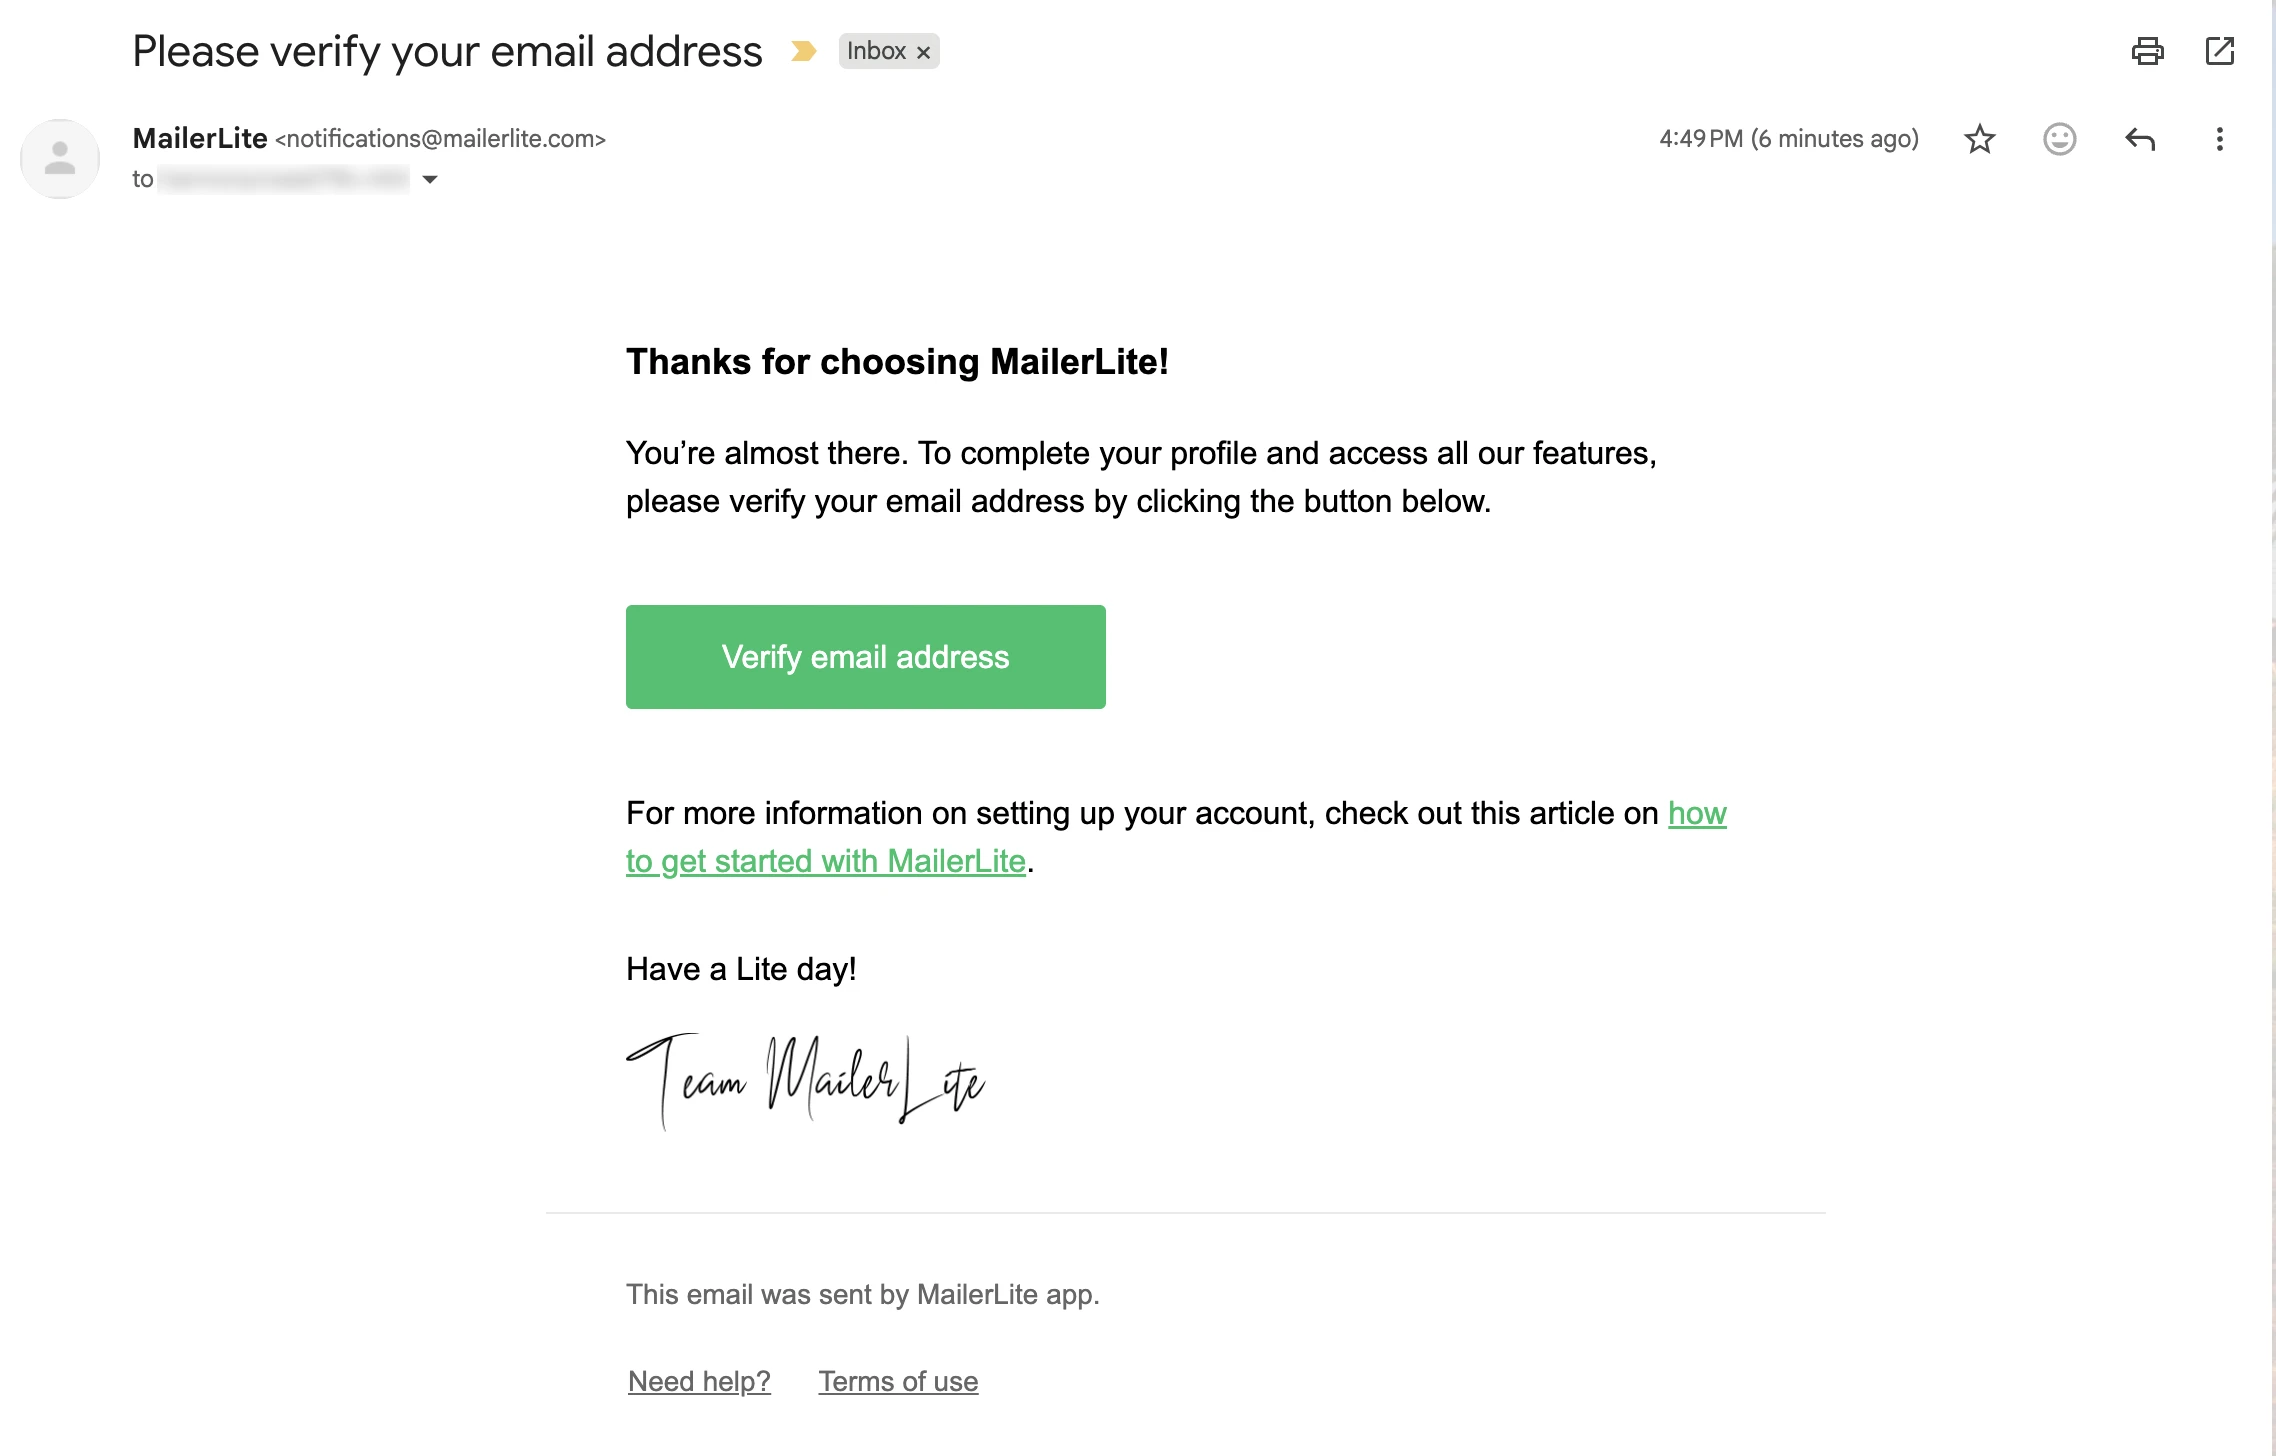Click the MailerLite sender name
Screen dimensions: 2276x1456
pos(200,138)
